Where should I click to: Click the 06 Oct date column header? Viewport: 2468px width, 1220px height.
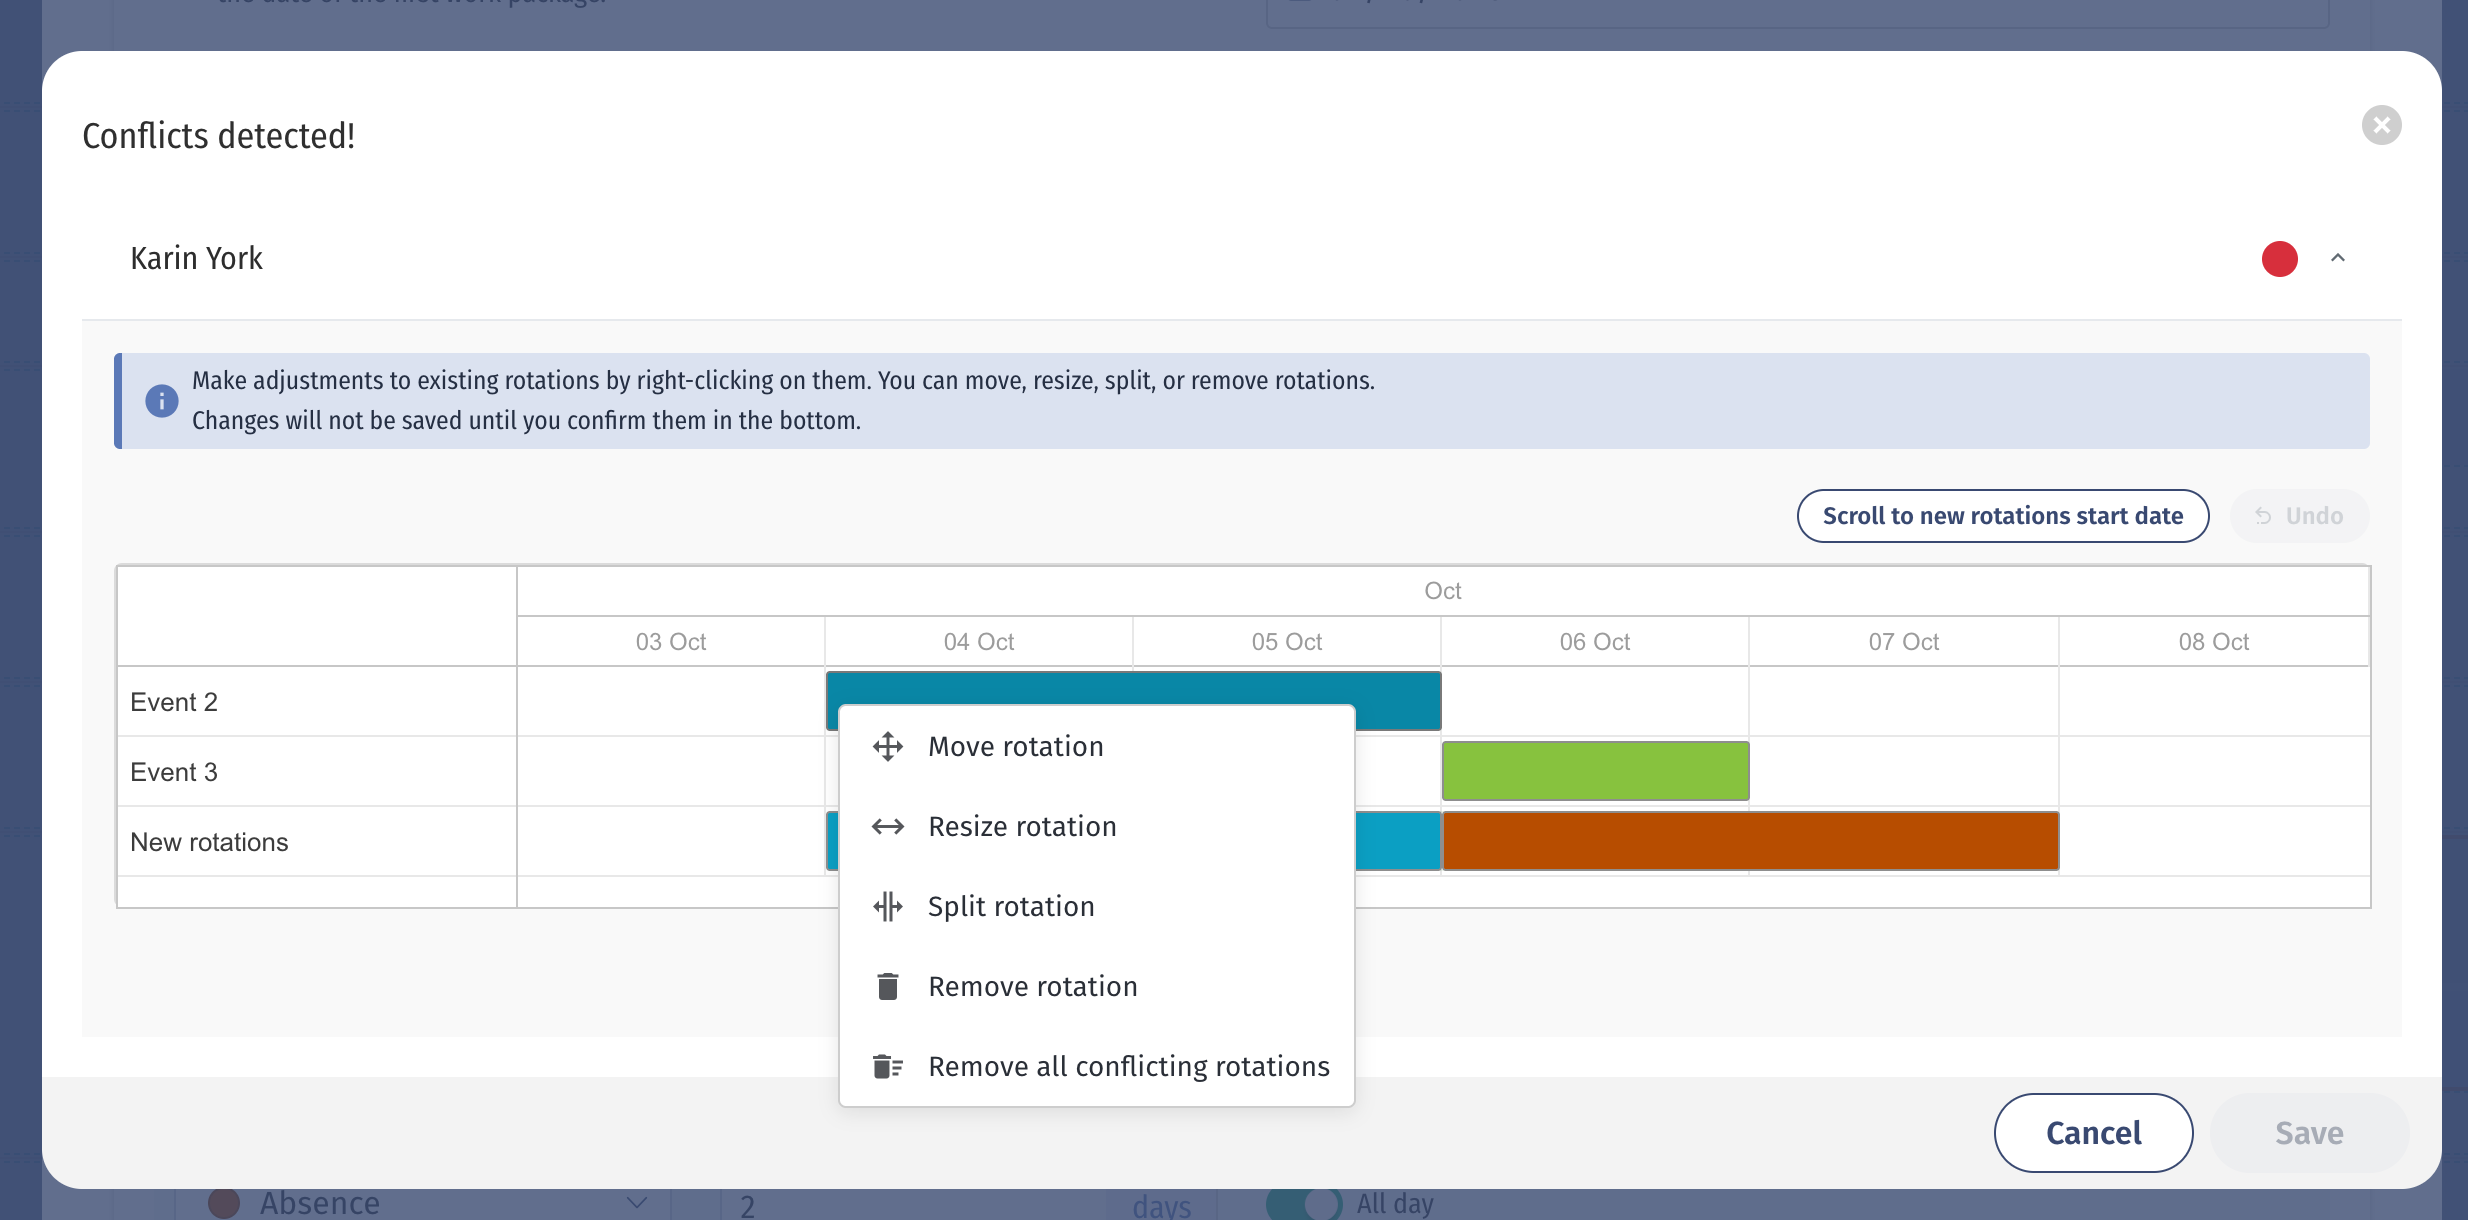coord(1594,642)
